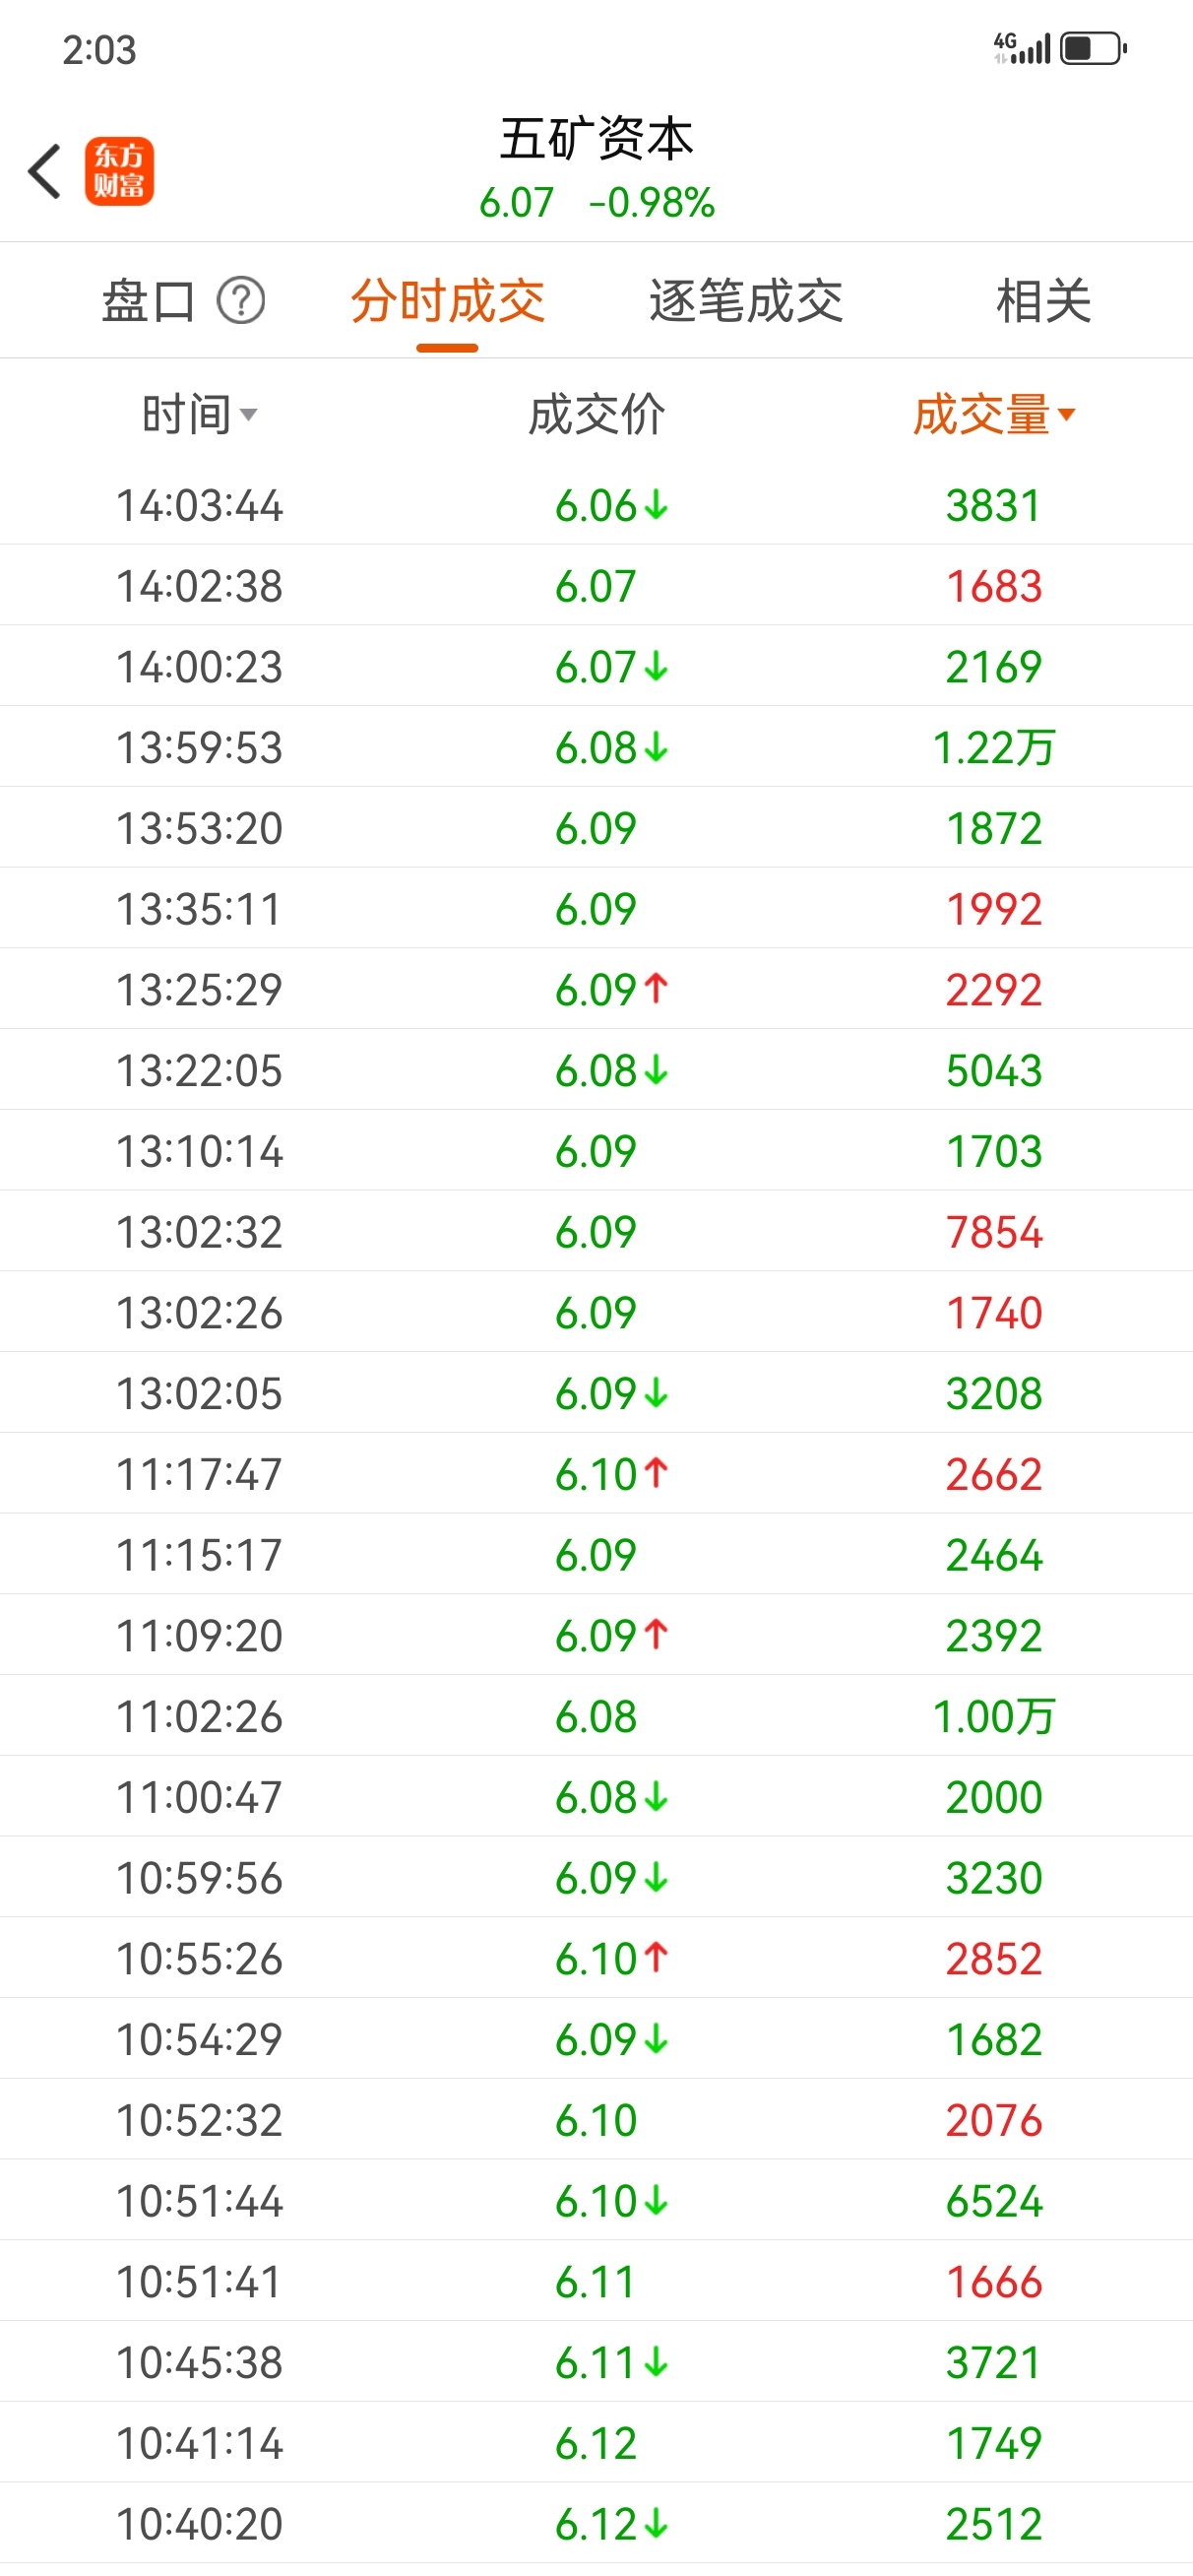Toggle sort by 成交量 column
The image size is (1193, 2576).
point(994,414)
